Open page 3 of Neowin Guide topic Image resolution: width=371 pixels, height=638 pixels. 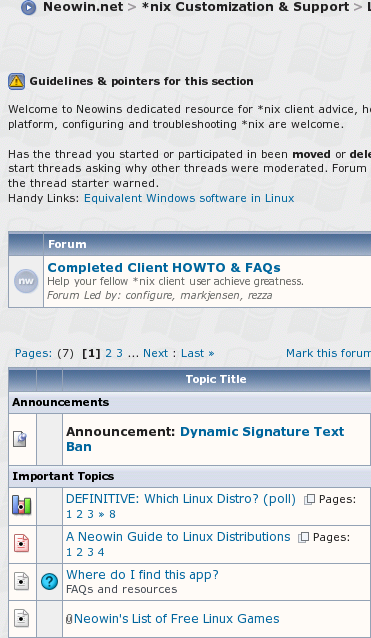(90, 552)
